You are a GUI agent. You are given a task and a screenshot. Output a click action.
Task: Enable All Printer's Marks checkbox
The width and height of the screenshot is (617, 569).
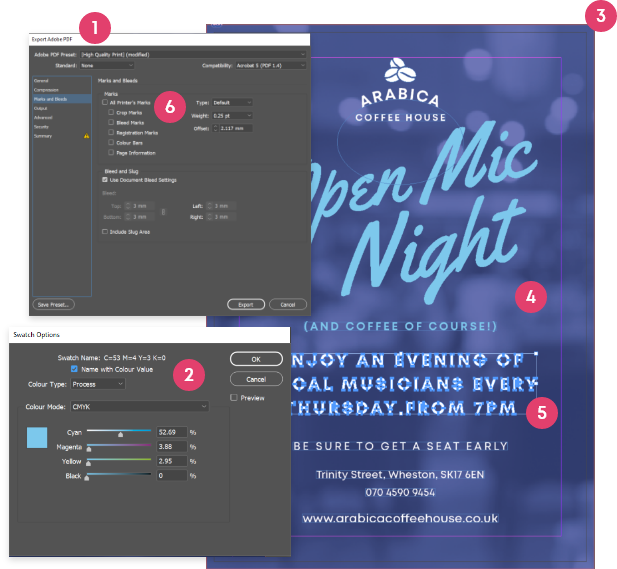(x=105, y=102)
